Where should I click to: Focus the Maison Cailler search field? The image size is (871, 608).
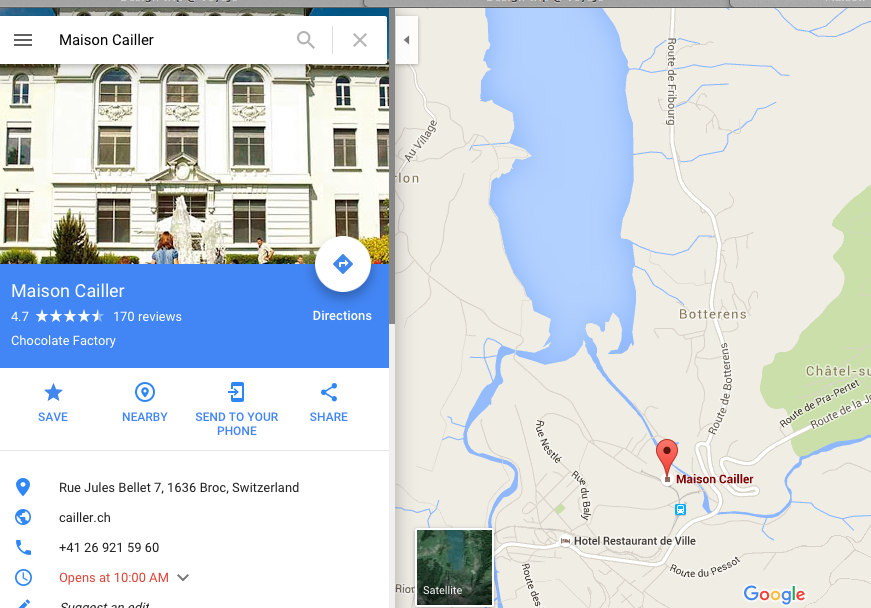click(172, 40)
